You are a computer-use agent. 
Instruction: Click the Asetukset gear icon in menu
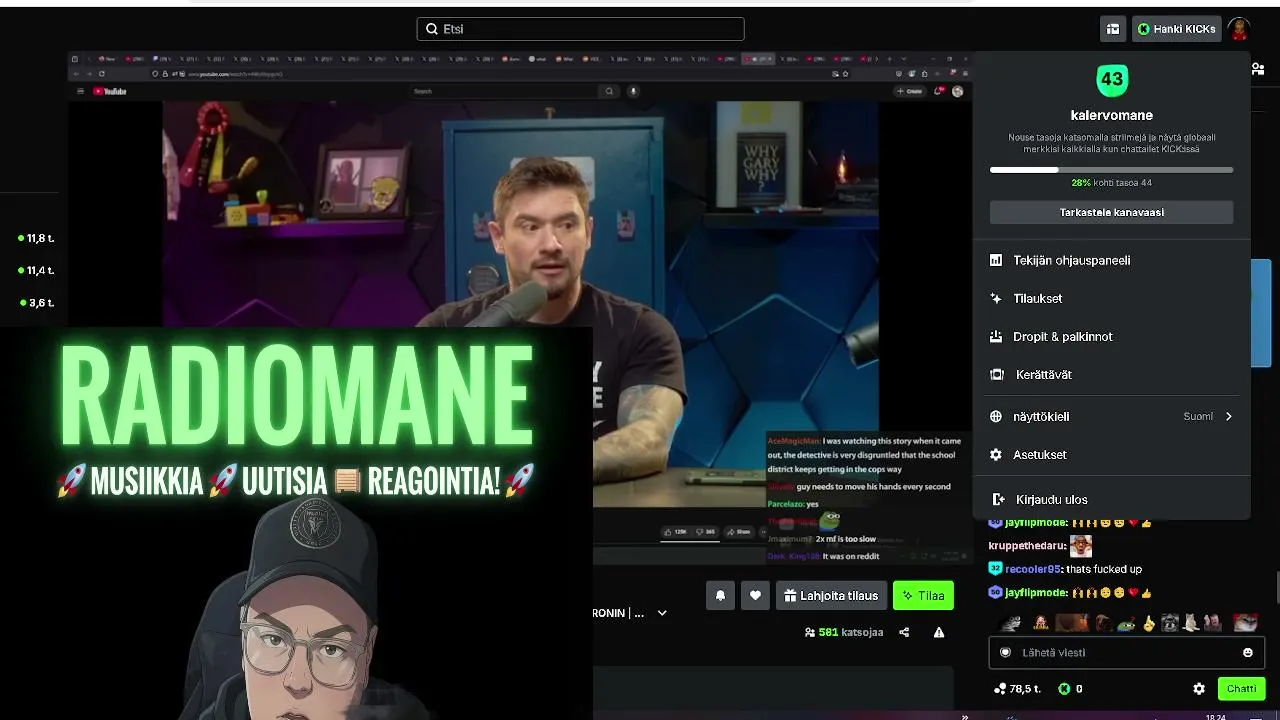(x=996, y=454)
